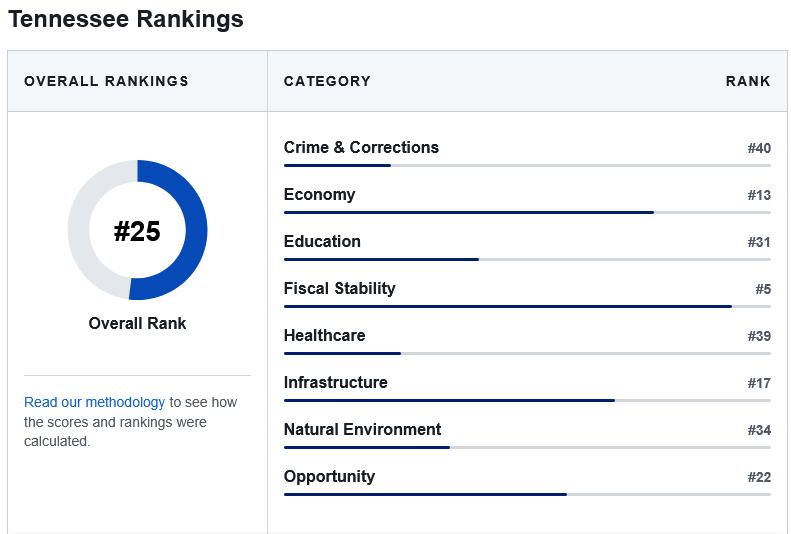This screenshot has width=791, height=534.
Task: Open the Read our methodology link
Action: click(x=94, y=402)
